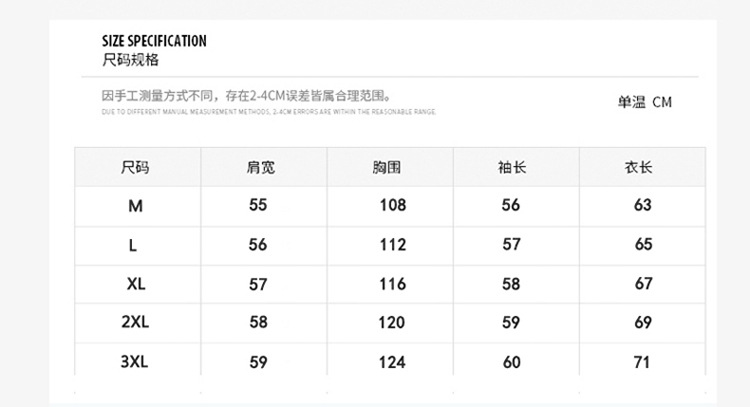Click the 2XL size row label

tap(135, 323)
